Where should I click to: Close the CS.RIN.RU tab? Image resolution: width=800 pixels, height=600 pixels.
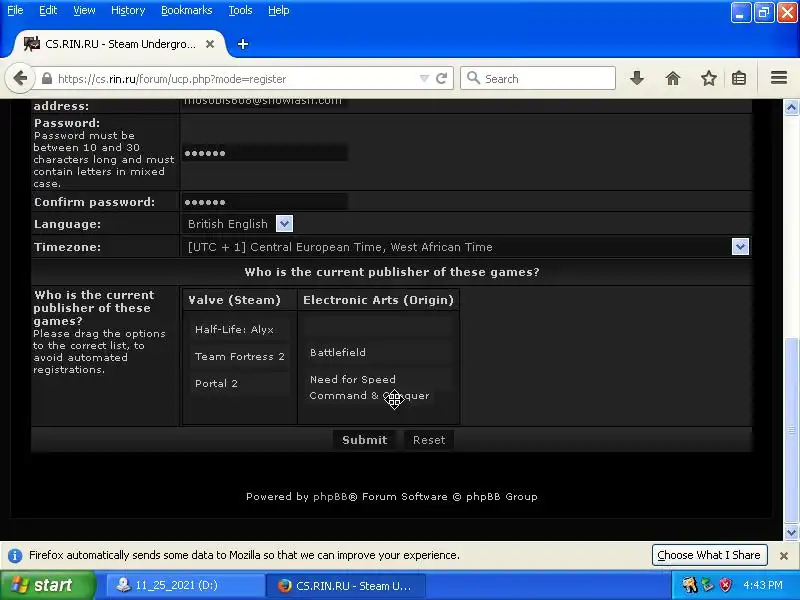(210, 44)
